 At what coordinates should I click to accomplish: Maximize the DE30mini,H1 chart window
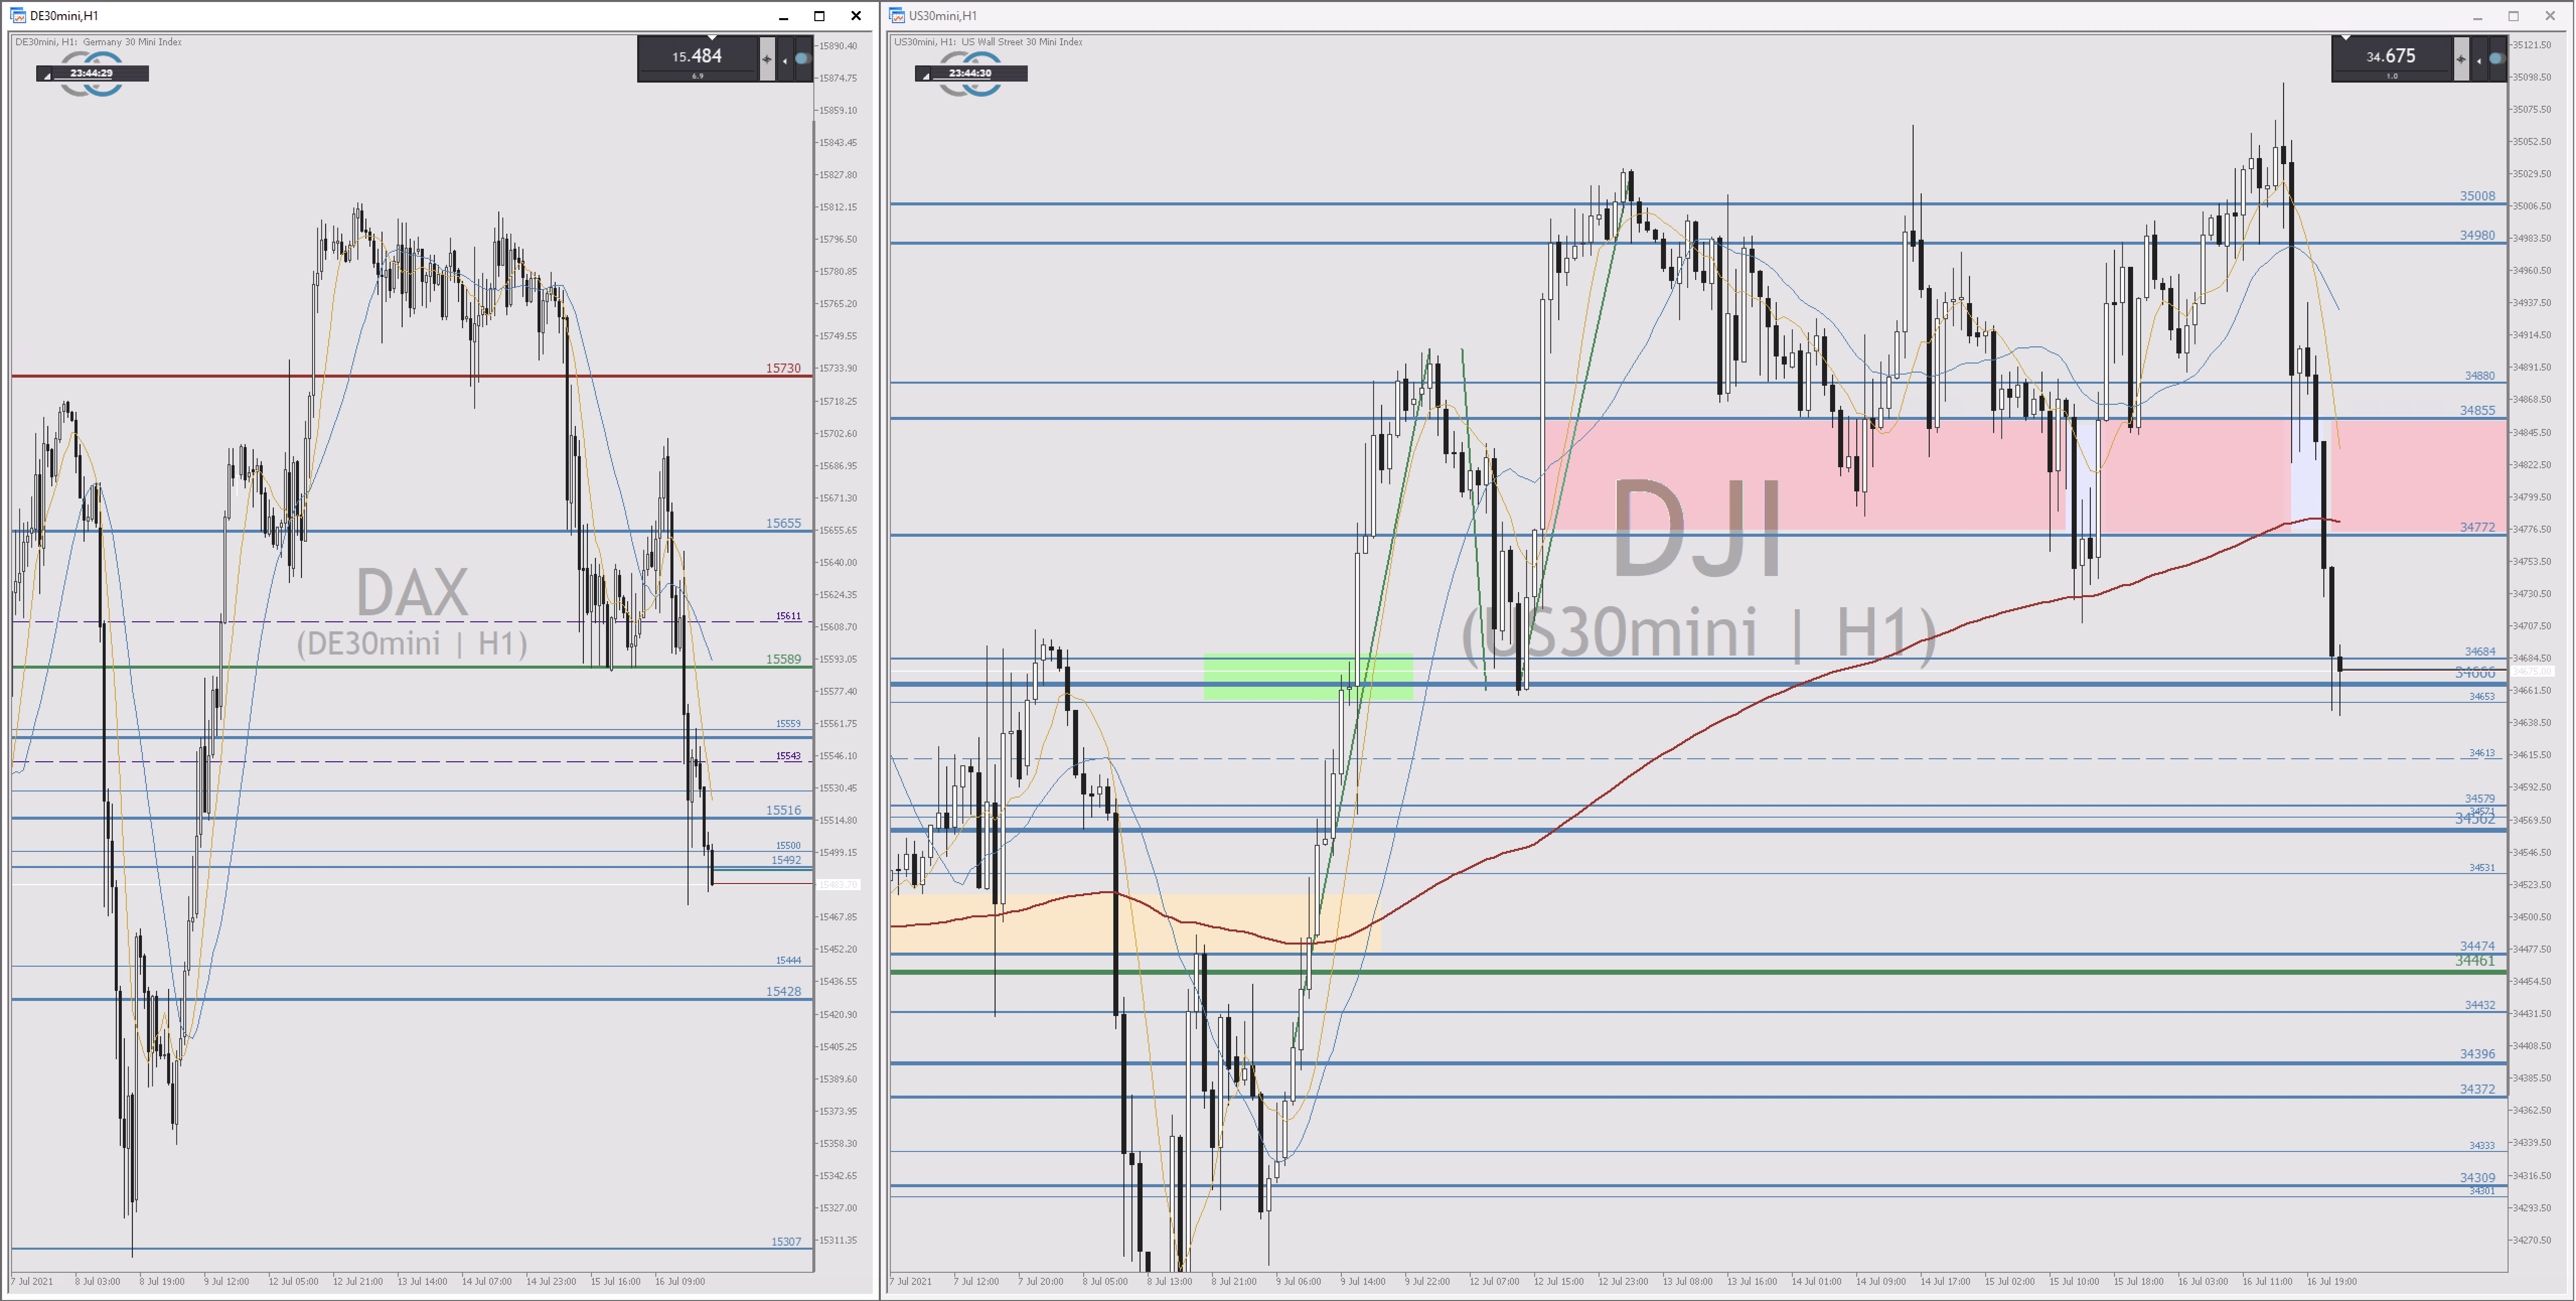[819, 15]
